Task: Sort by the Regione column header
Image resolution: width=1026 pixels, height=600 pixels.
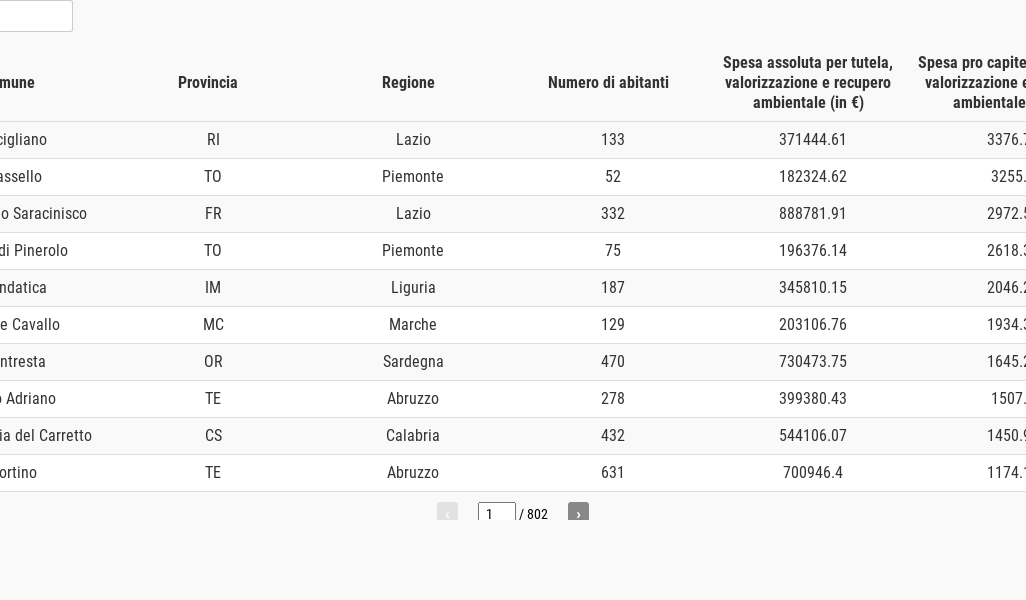Action: (x=408, y=83)
